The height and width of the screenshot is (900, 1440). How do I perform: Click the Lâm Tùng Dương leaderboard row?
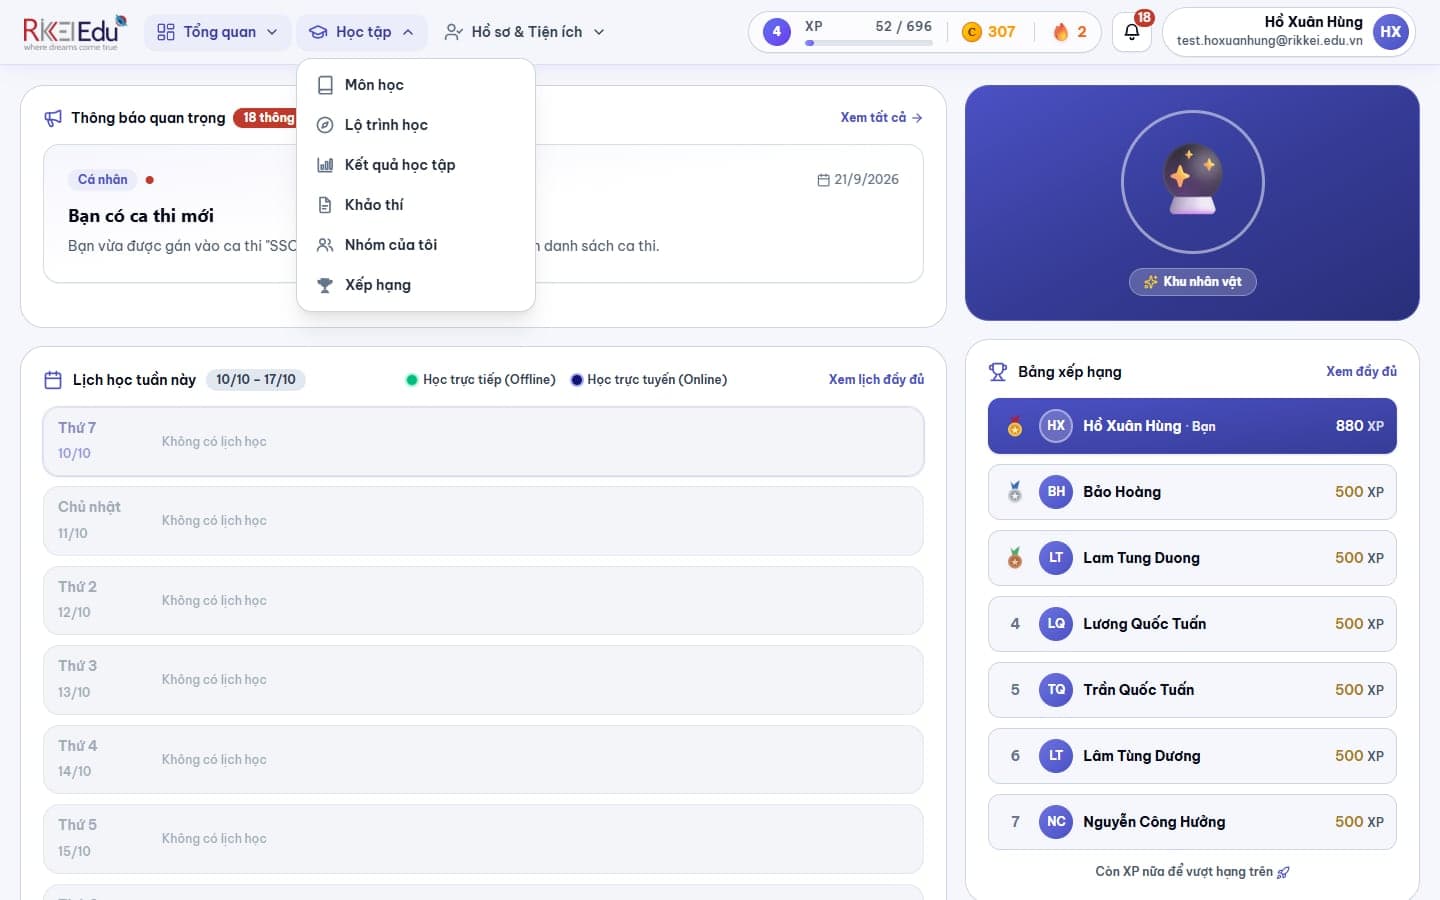tap(1192, 756)
